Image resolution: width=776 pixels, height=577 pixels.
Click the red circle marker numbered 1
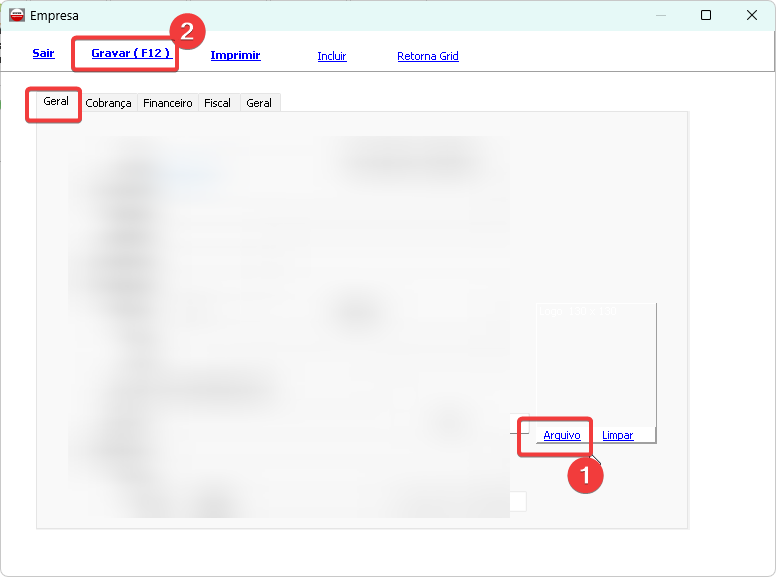tap(585, 476)
